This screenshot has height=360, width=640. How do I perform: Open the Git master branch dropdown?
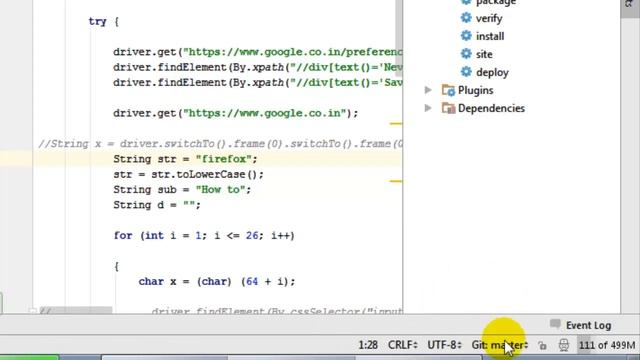(x=500, y=345)
